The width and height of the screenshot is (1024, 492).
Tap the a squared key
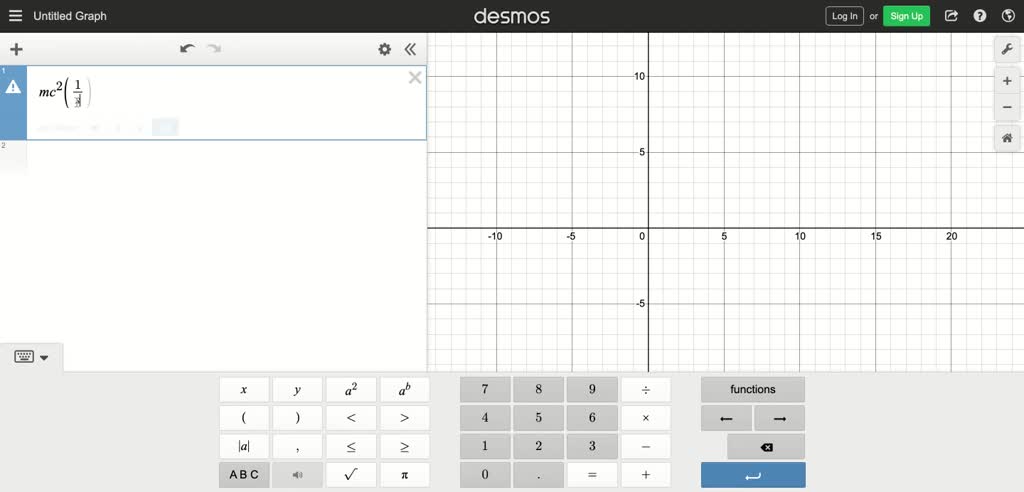pyautogui.click(x=351, y=389)
